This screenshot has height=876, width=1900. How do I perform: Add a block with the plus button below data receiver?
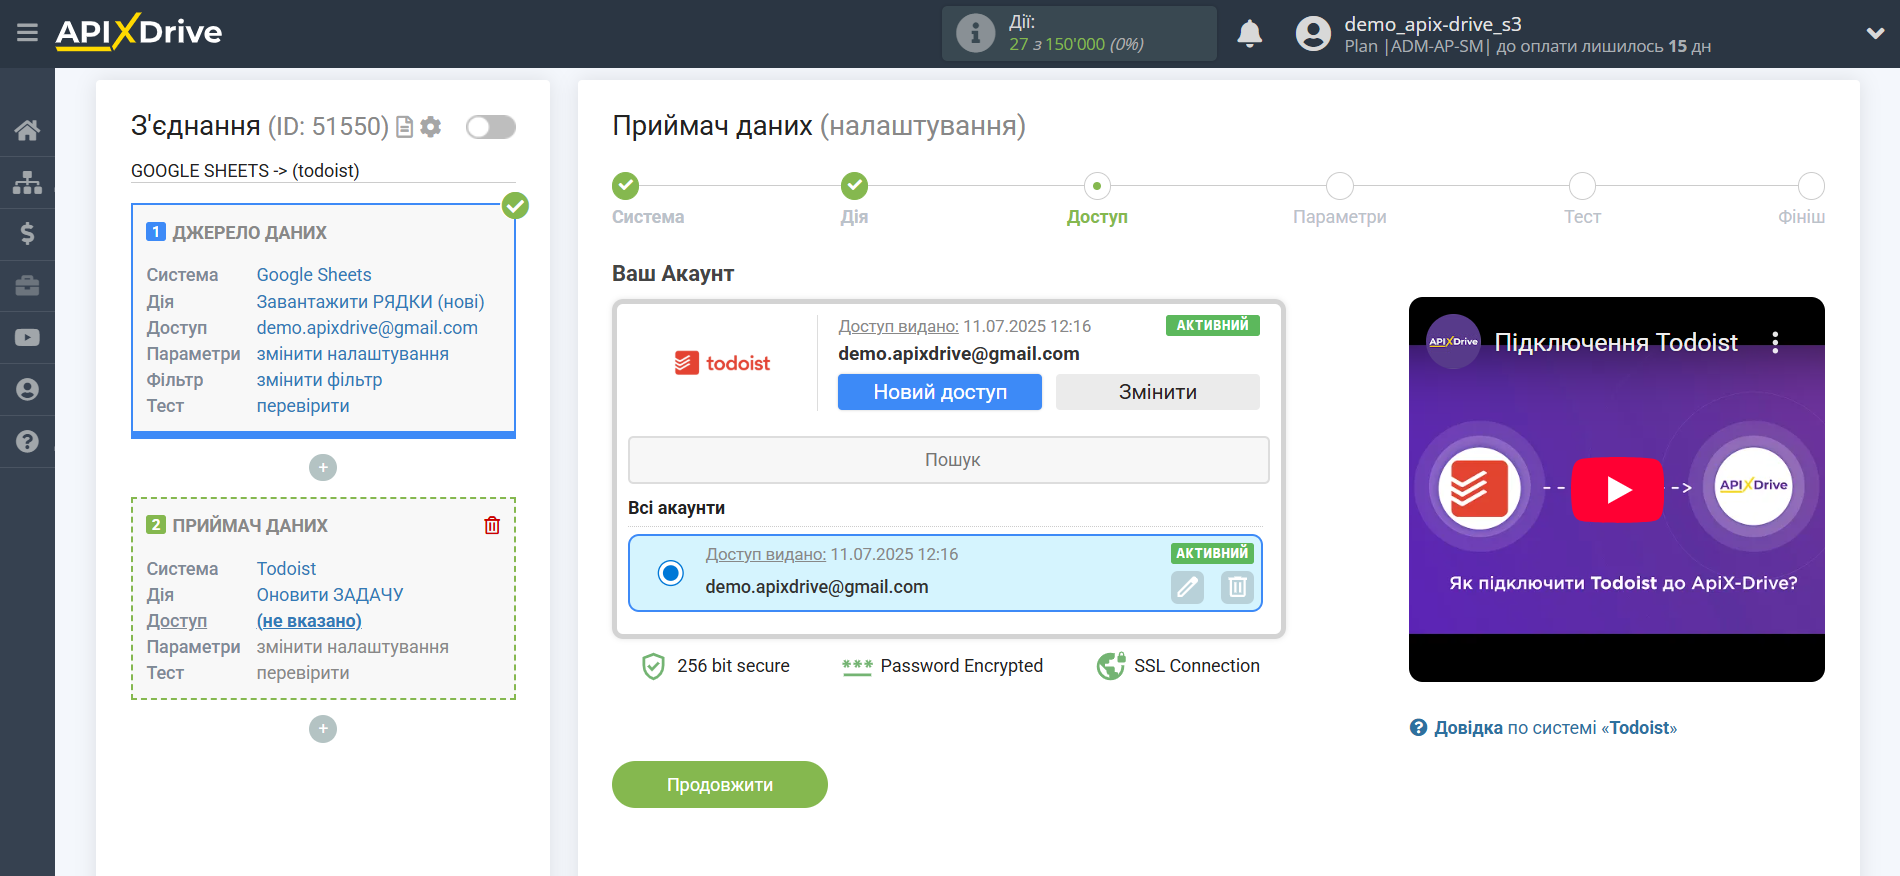point(323,729)
